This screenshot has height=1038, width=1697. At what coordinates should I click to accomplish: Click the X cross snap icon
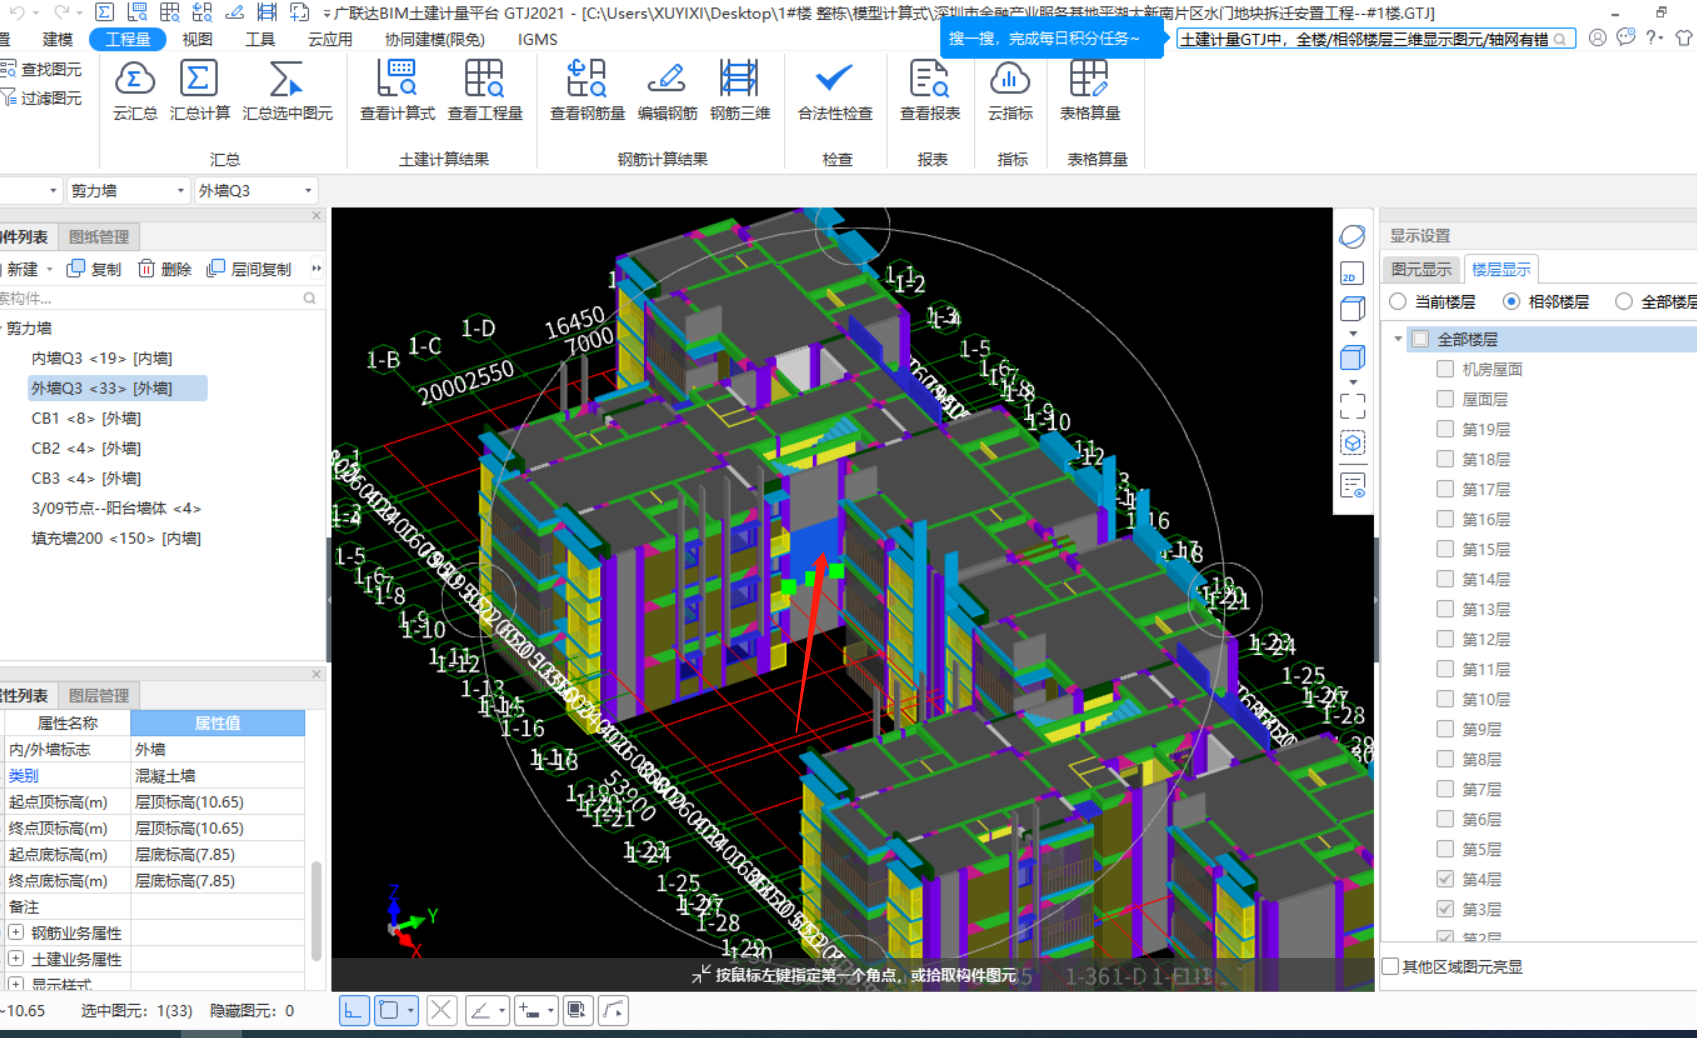click(441, 1011)
